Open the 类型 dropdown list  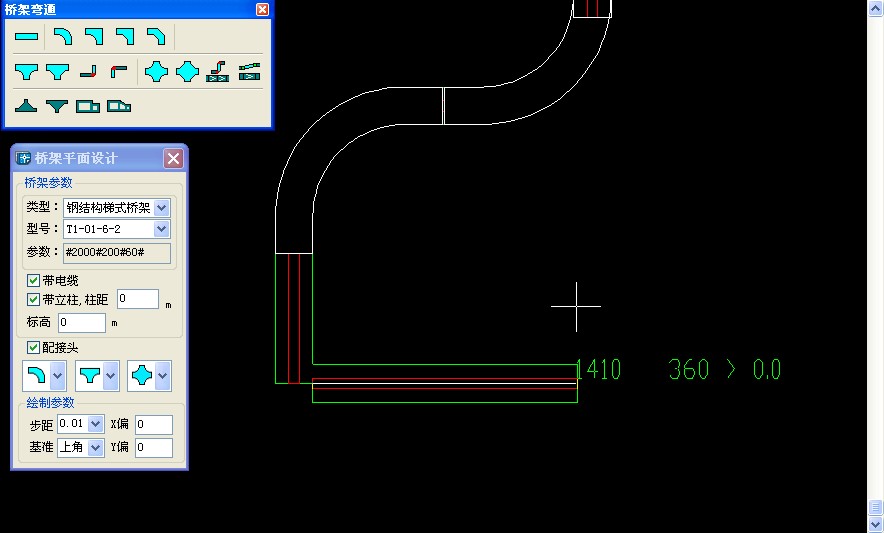[162, 208]
